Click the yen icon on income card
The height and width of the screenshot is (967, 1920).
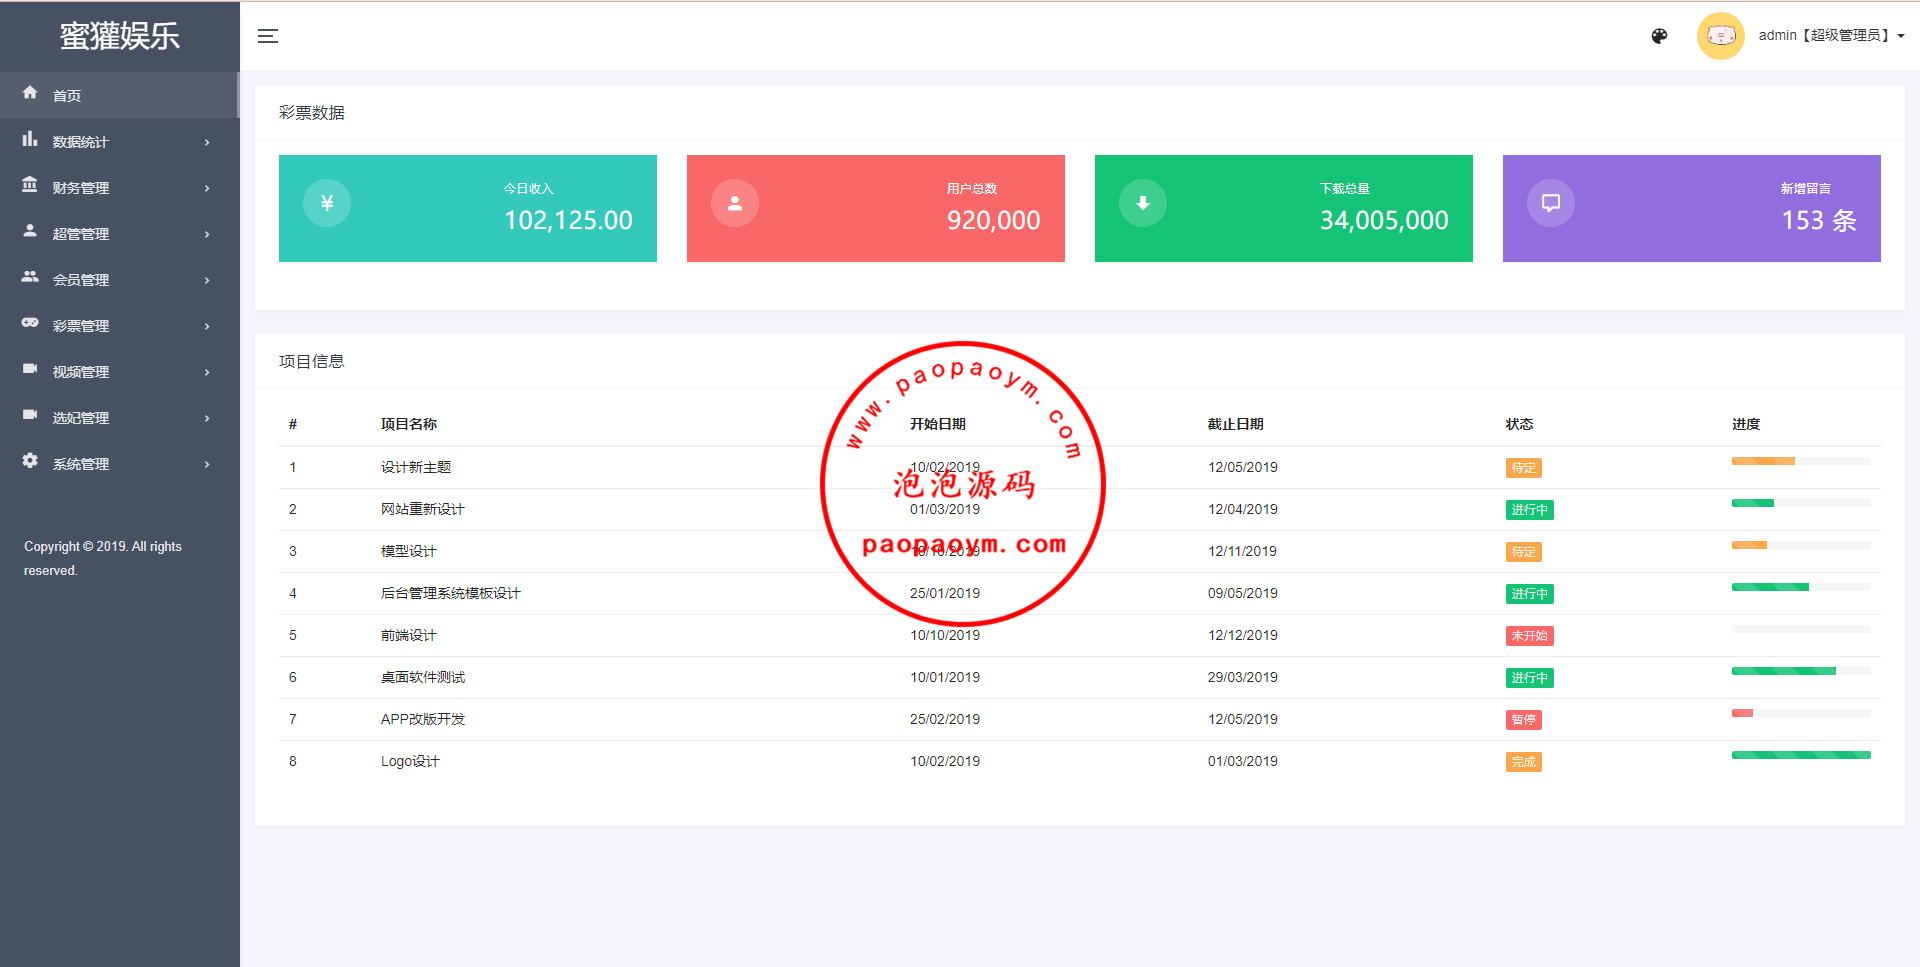click(x=327, y=203)
